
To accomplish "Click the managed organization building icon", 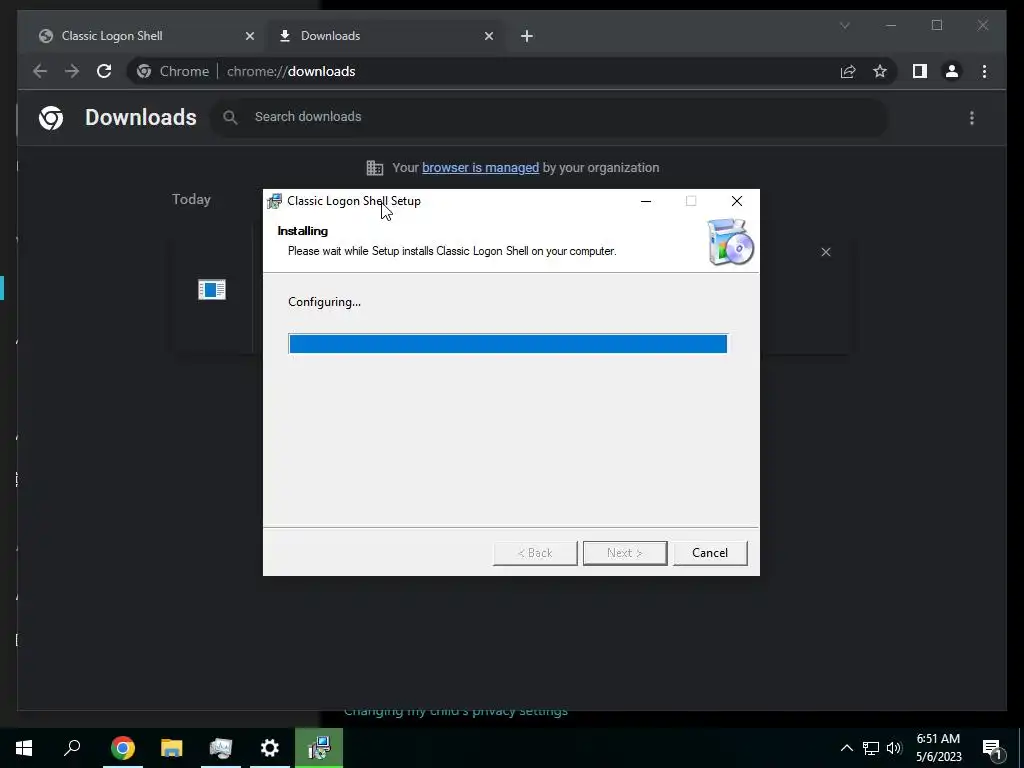I will tap(375, 168).
